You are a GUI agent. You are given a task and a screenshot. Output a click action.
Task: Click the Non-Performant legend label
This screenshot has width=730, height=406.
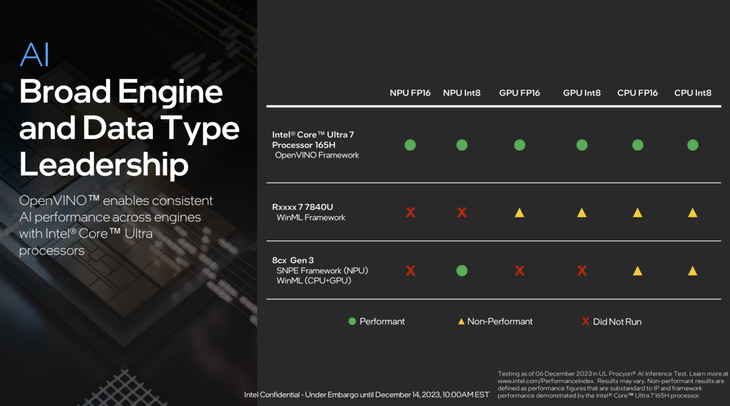point(500,321)
